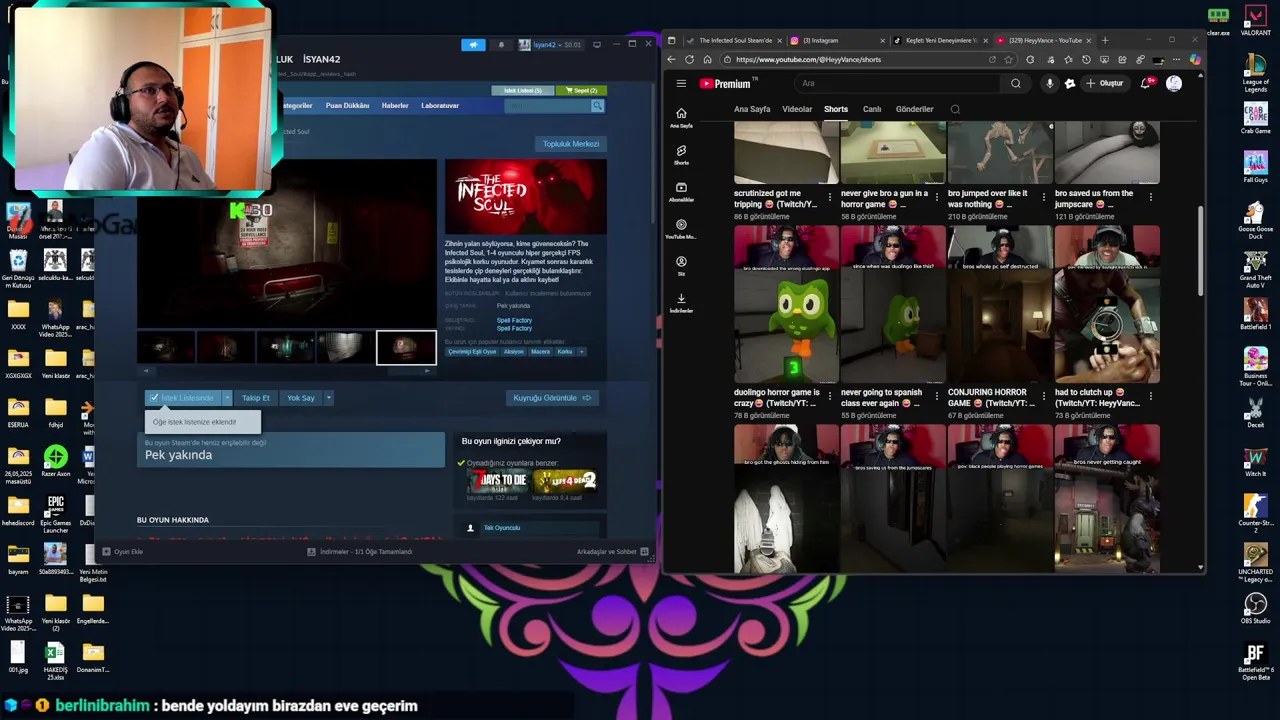The width and height of the screenshot is (1280, 720).
Task: Open Steam notifications bell
Action: coord(501,44)
